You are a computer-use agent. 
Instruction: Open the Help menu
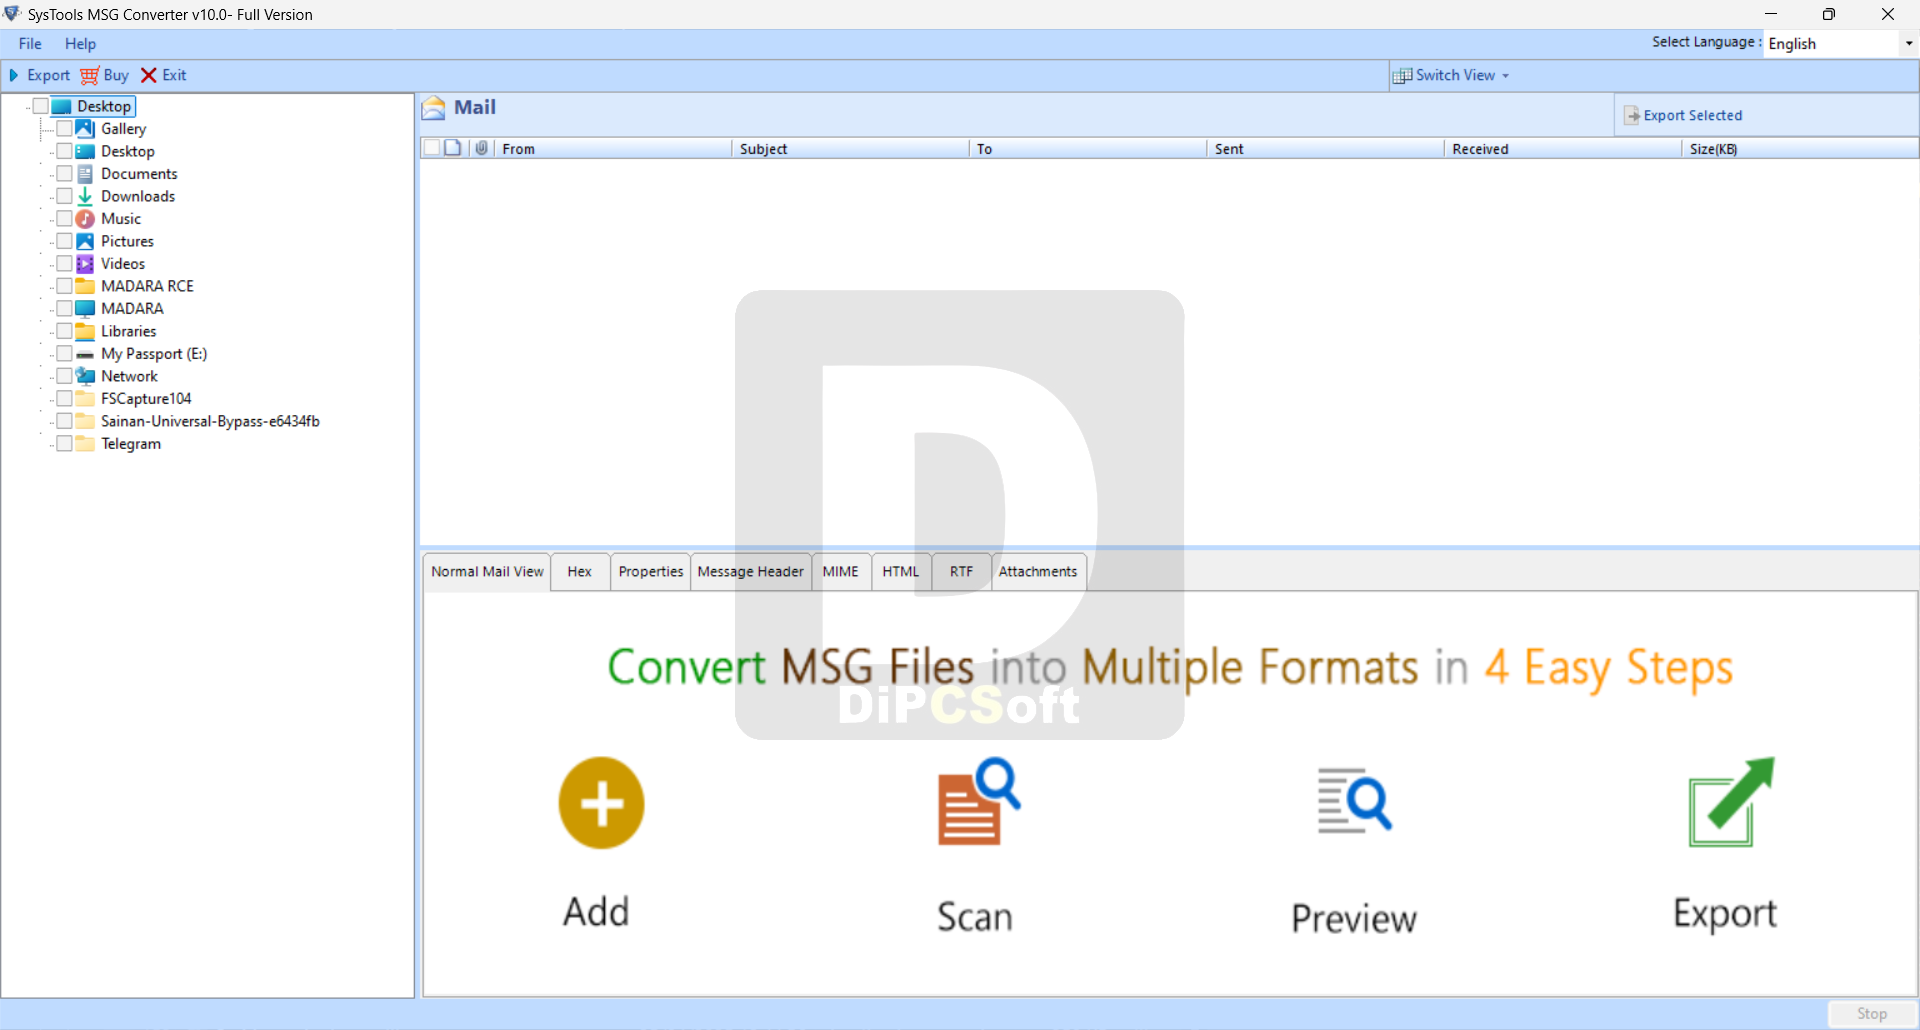coord(80,44)
